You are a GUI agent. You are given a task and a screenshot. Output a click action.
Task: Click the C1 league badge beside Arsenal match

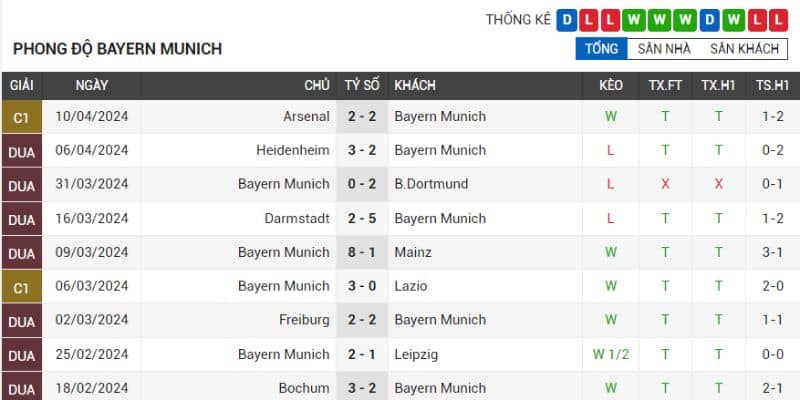coord(21,117)
